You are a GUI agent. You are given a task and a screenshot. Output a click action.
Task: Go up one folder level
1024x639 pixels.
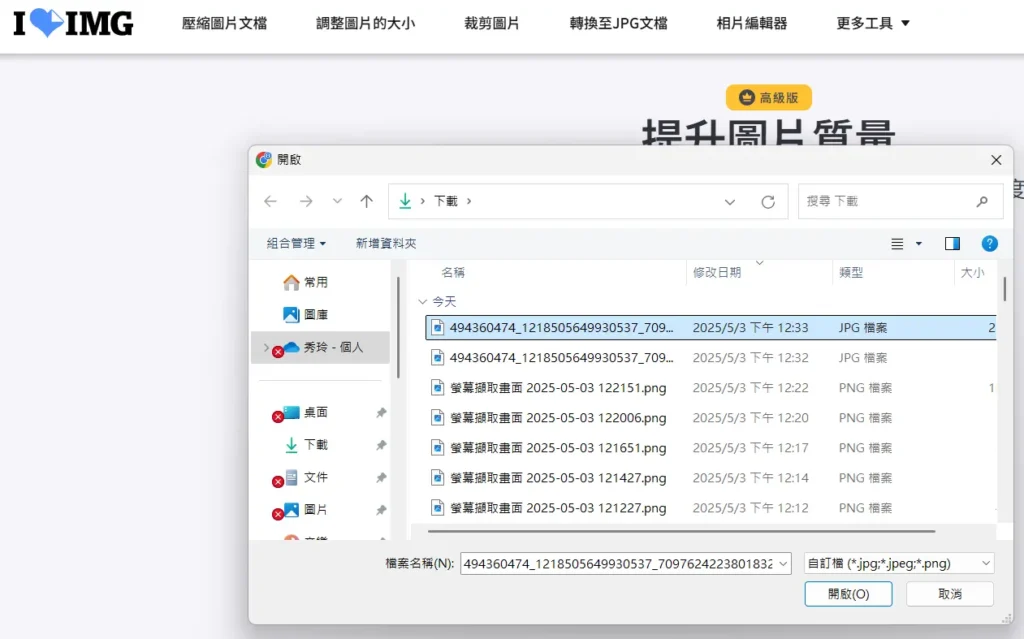(x=366, y=201)
